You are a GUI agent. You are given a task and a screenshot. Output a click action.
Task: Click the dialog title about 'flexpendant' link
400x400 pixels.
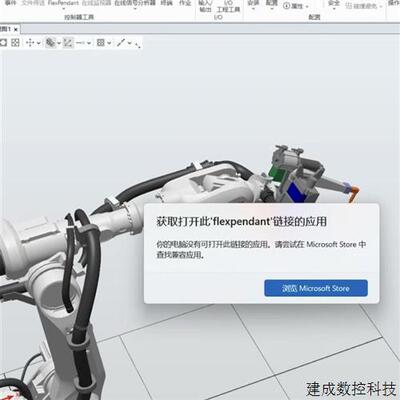[242, 222]
